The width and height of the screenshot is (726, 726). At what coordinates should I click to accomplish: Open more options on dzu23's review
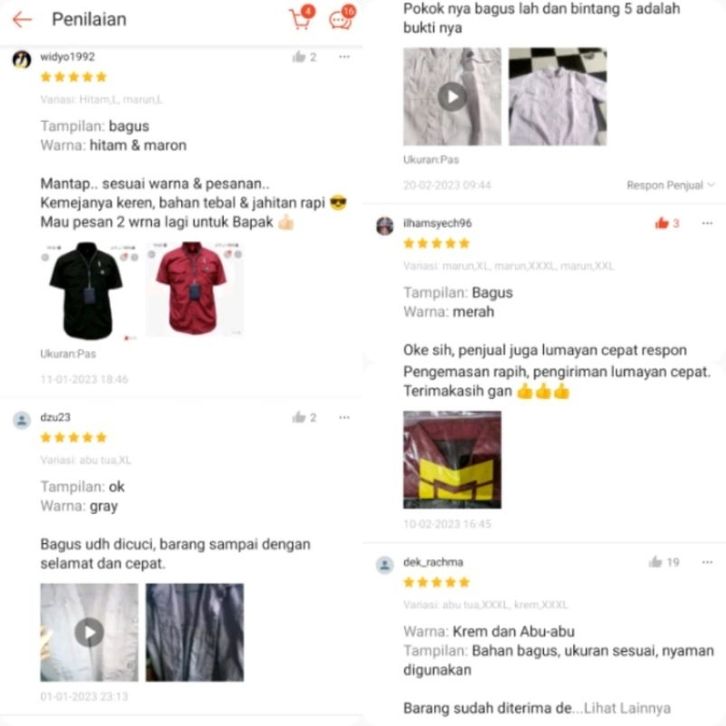click(344, 418)
